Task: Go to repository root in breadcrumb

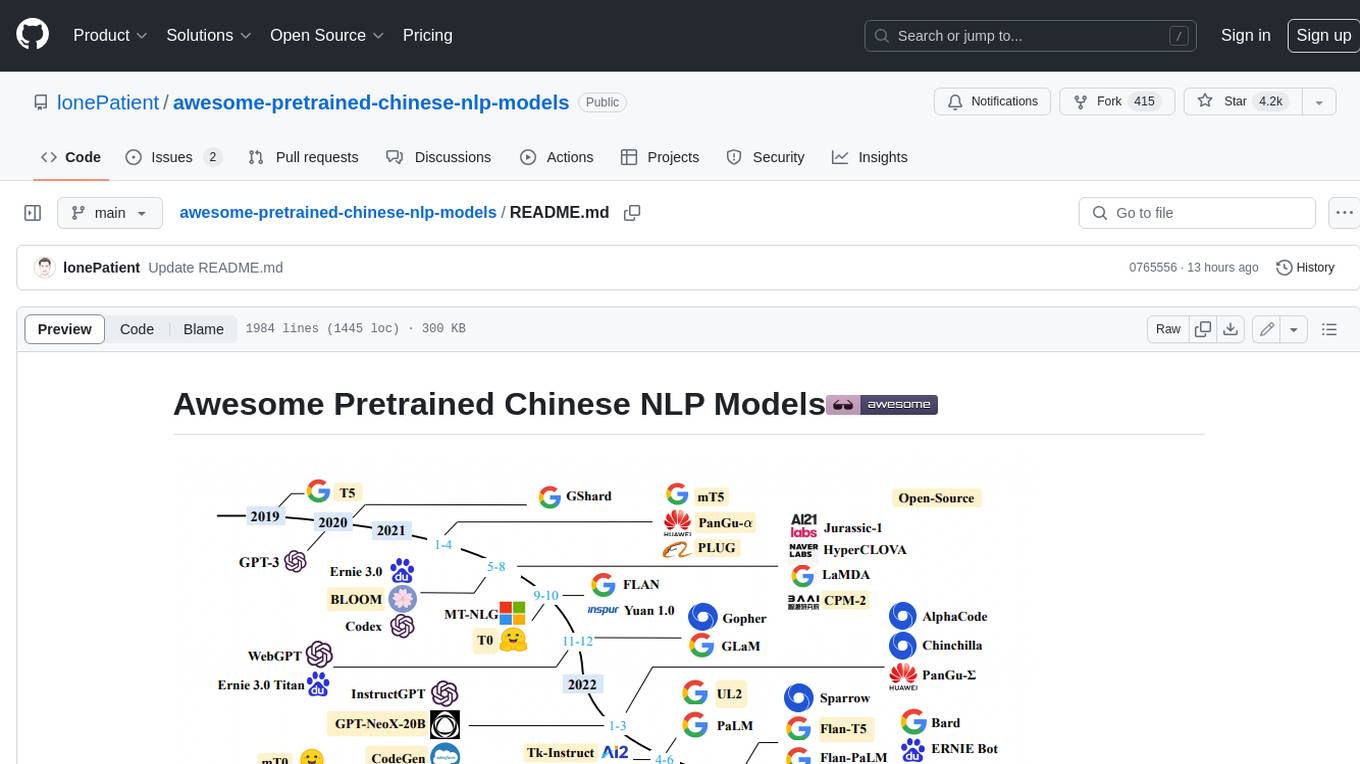Action: (x=338, y=212)
